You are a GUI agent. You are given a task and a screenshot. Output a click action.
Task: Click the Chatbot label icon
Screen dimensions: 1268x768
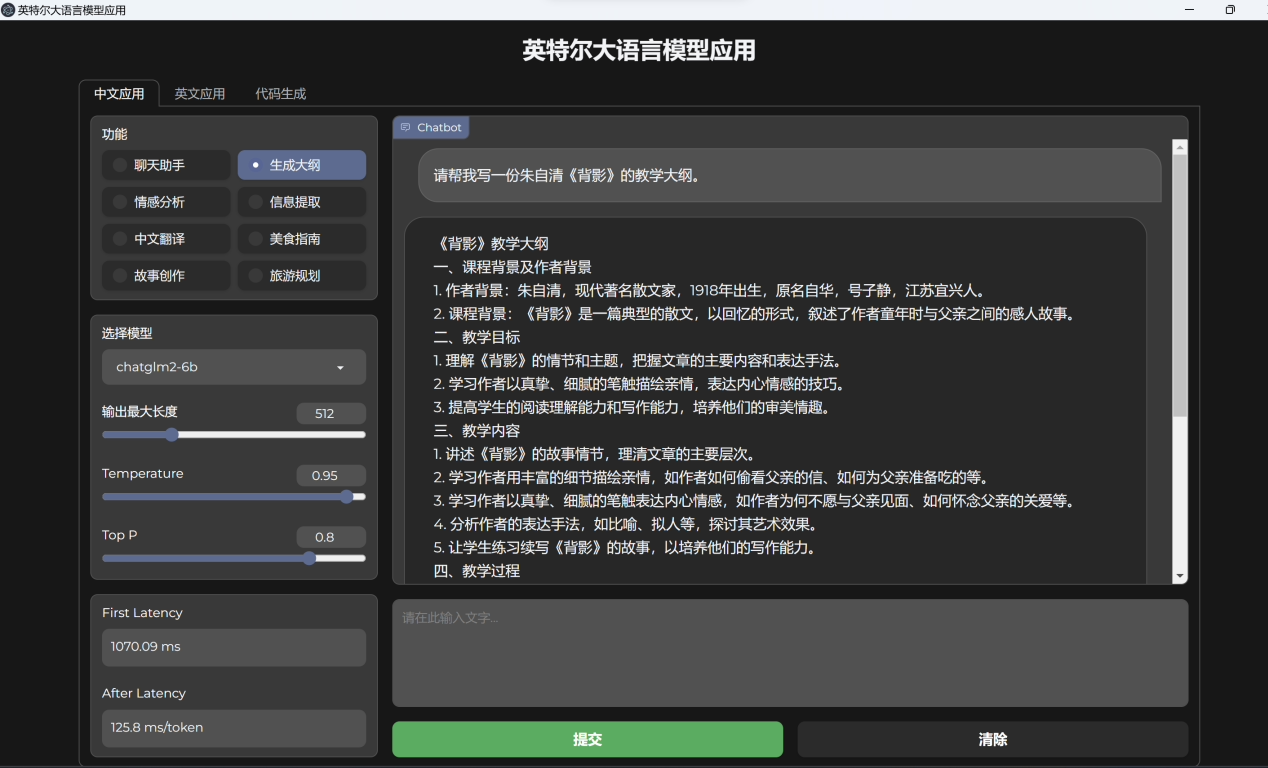point(406,128)
